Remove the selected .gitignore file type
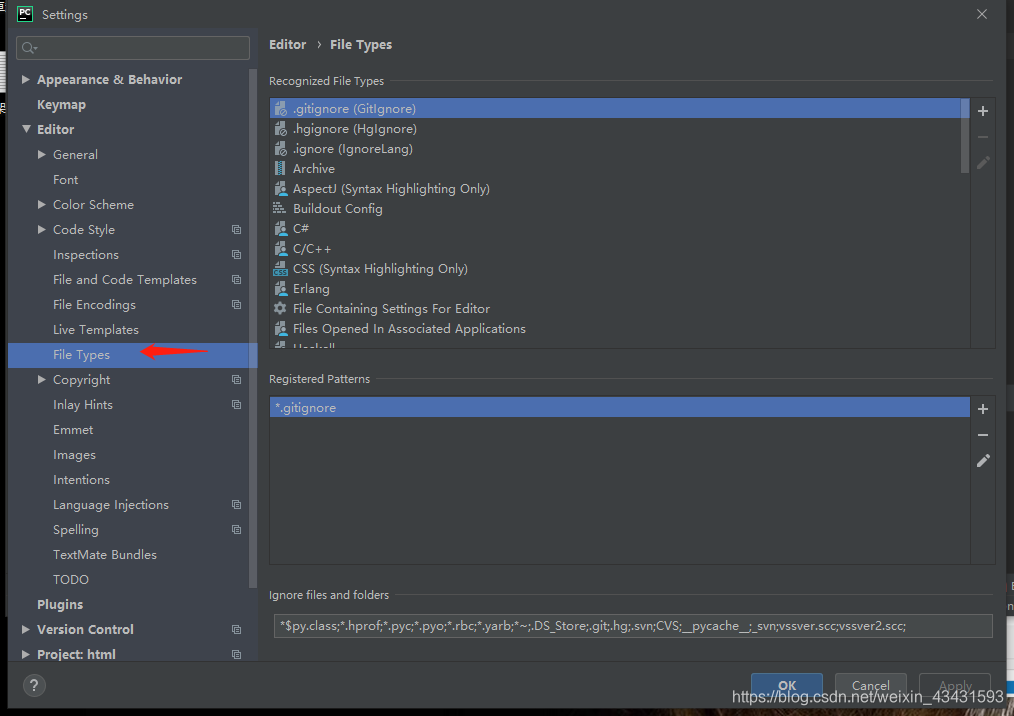1014x716 pixels. (982, 137)
